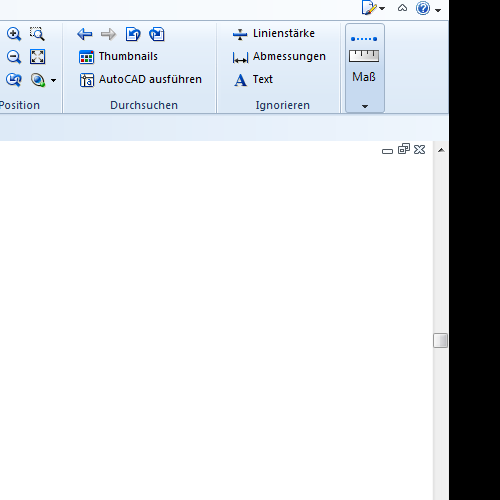
Task: Click the grayed forward arrow icon
Action: pos(108,34)
